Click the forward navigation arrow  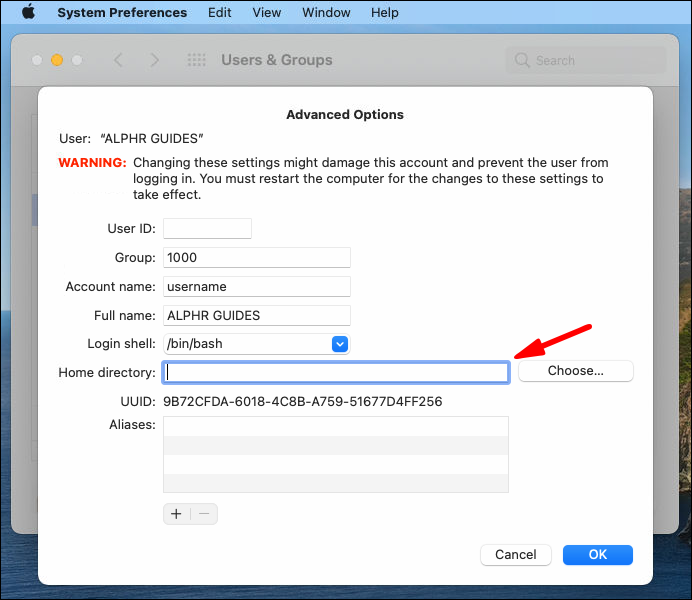(154, 60)
